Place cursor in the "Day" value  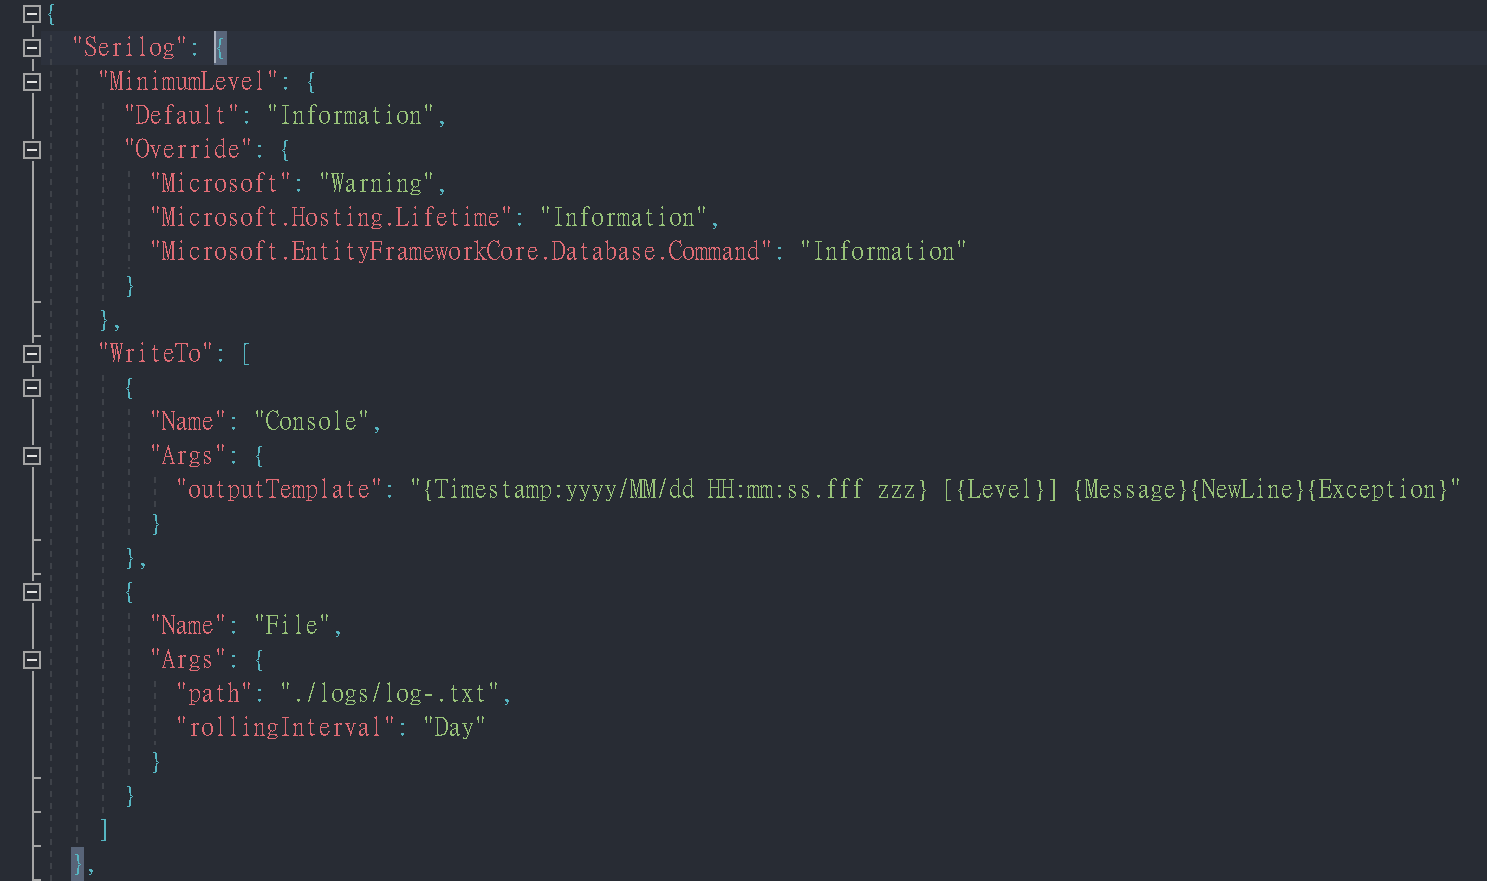coord(454,728)
